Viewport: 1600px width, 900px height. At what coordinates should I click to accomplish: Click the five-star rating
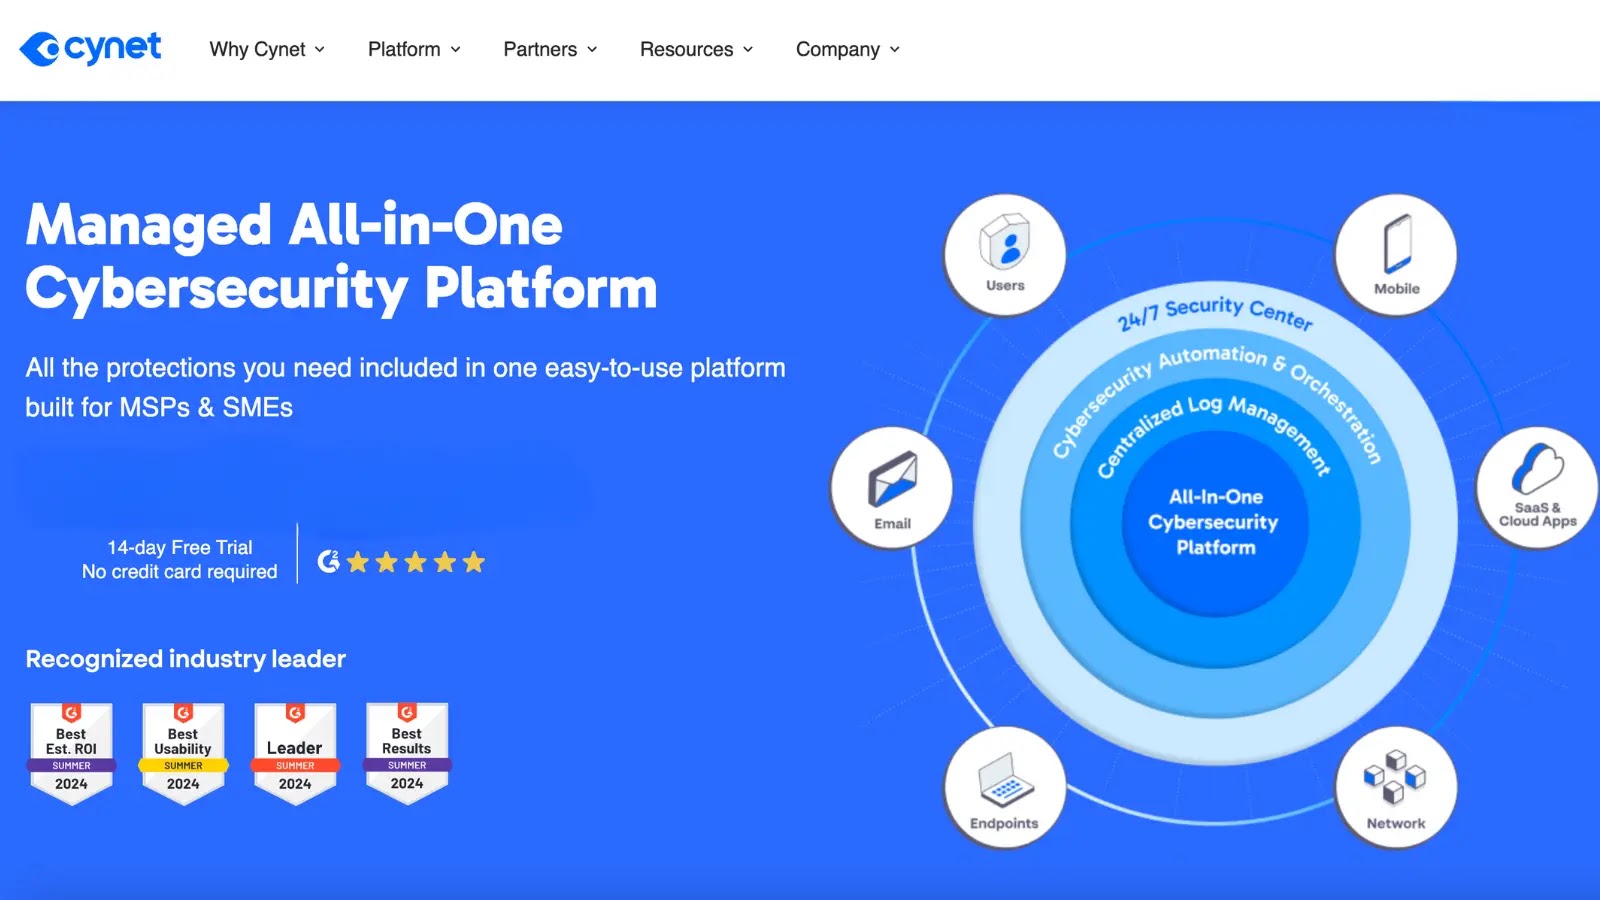click(x=416, y=562)
